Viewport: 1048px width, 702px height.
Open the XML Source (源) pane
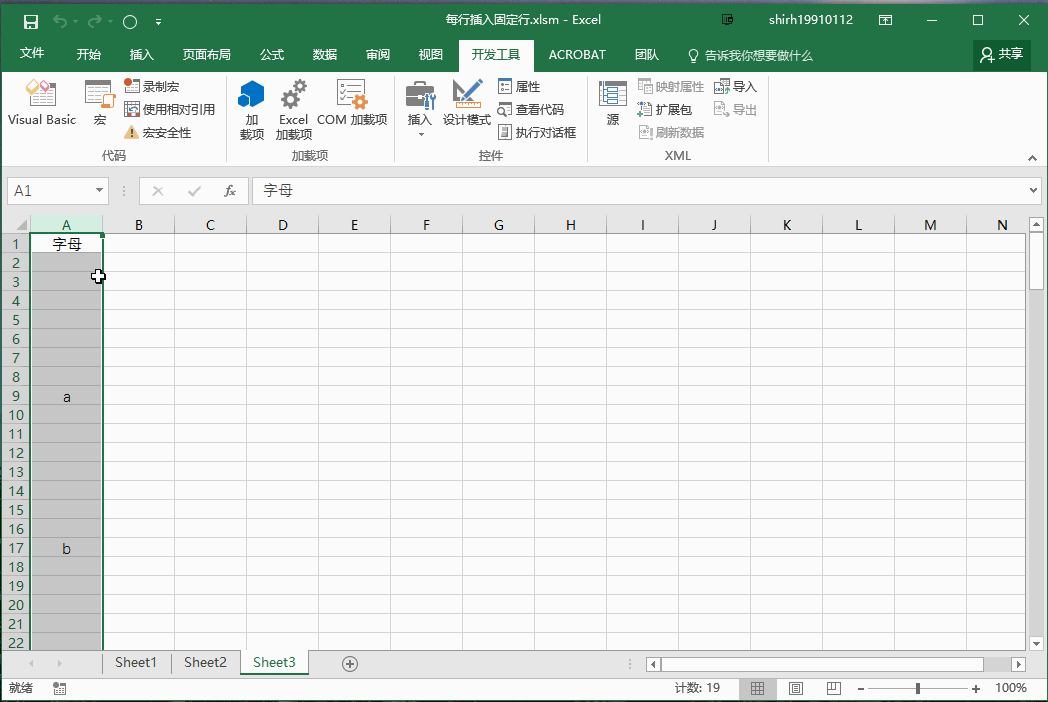tap(612, 102)
